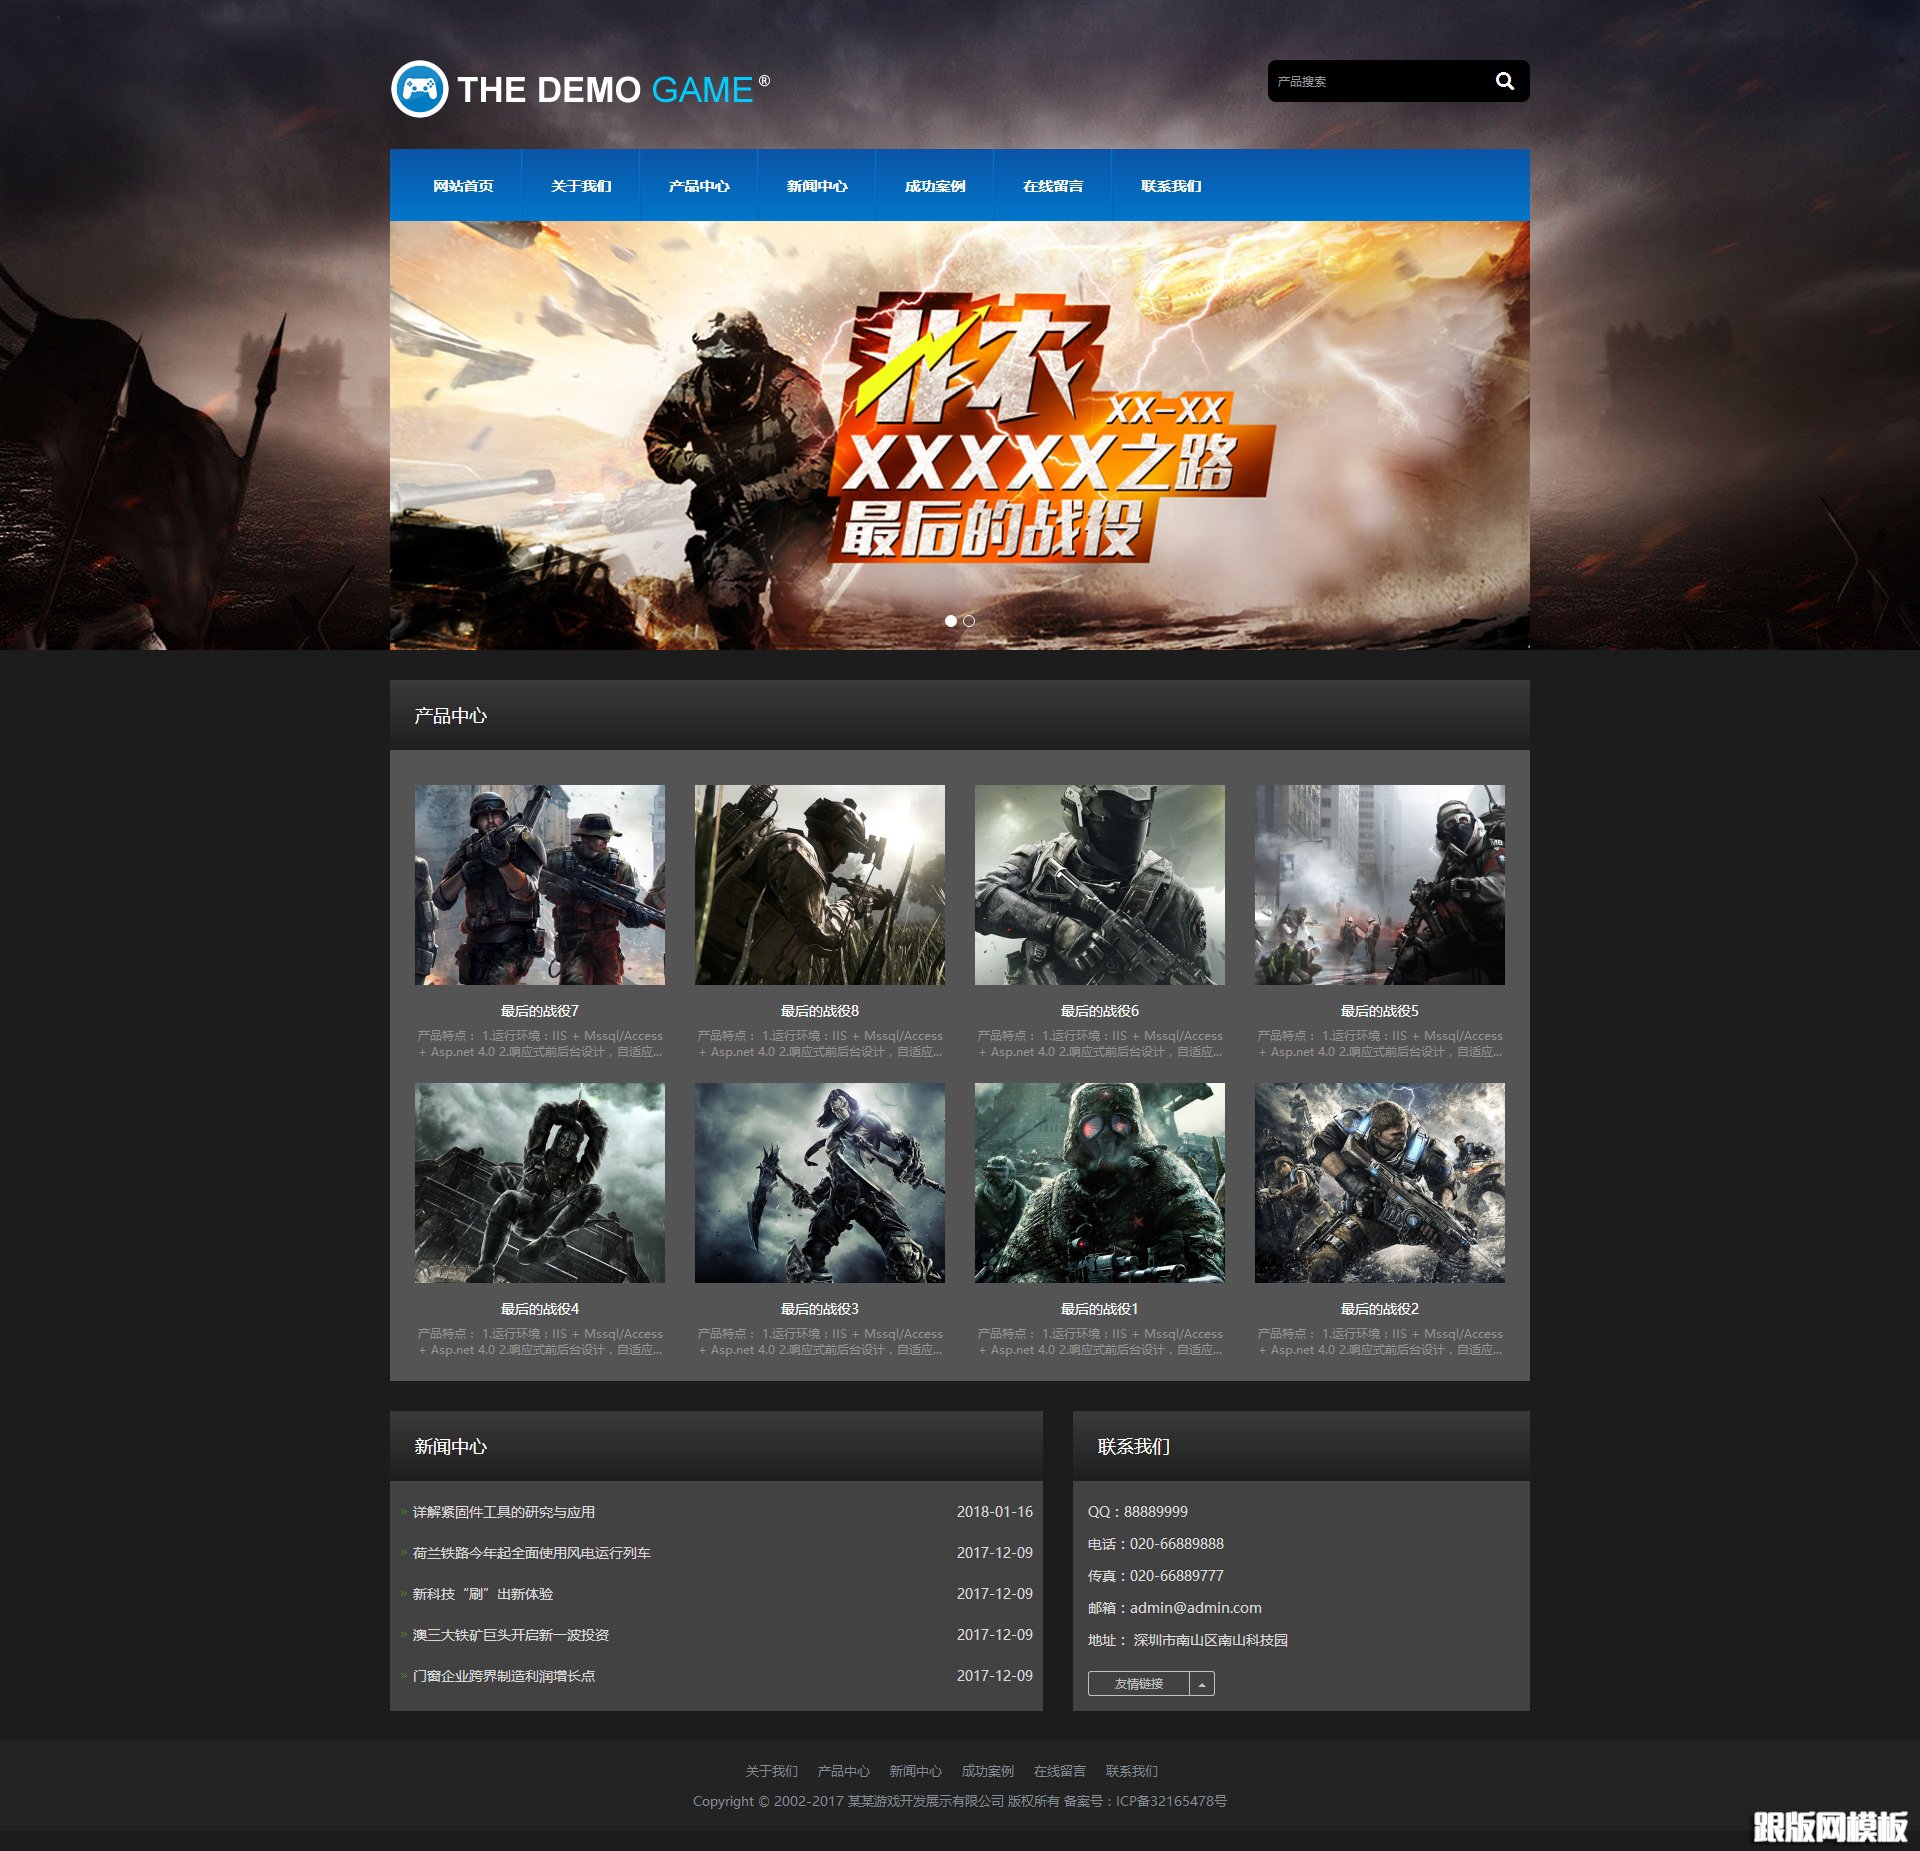Open the 友情链接 dropdown arrow

pyautogui.click(x=1202, y=1684)
